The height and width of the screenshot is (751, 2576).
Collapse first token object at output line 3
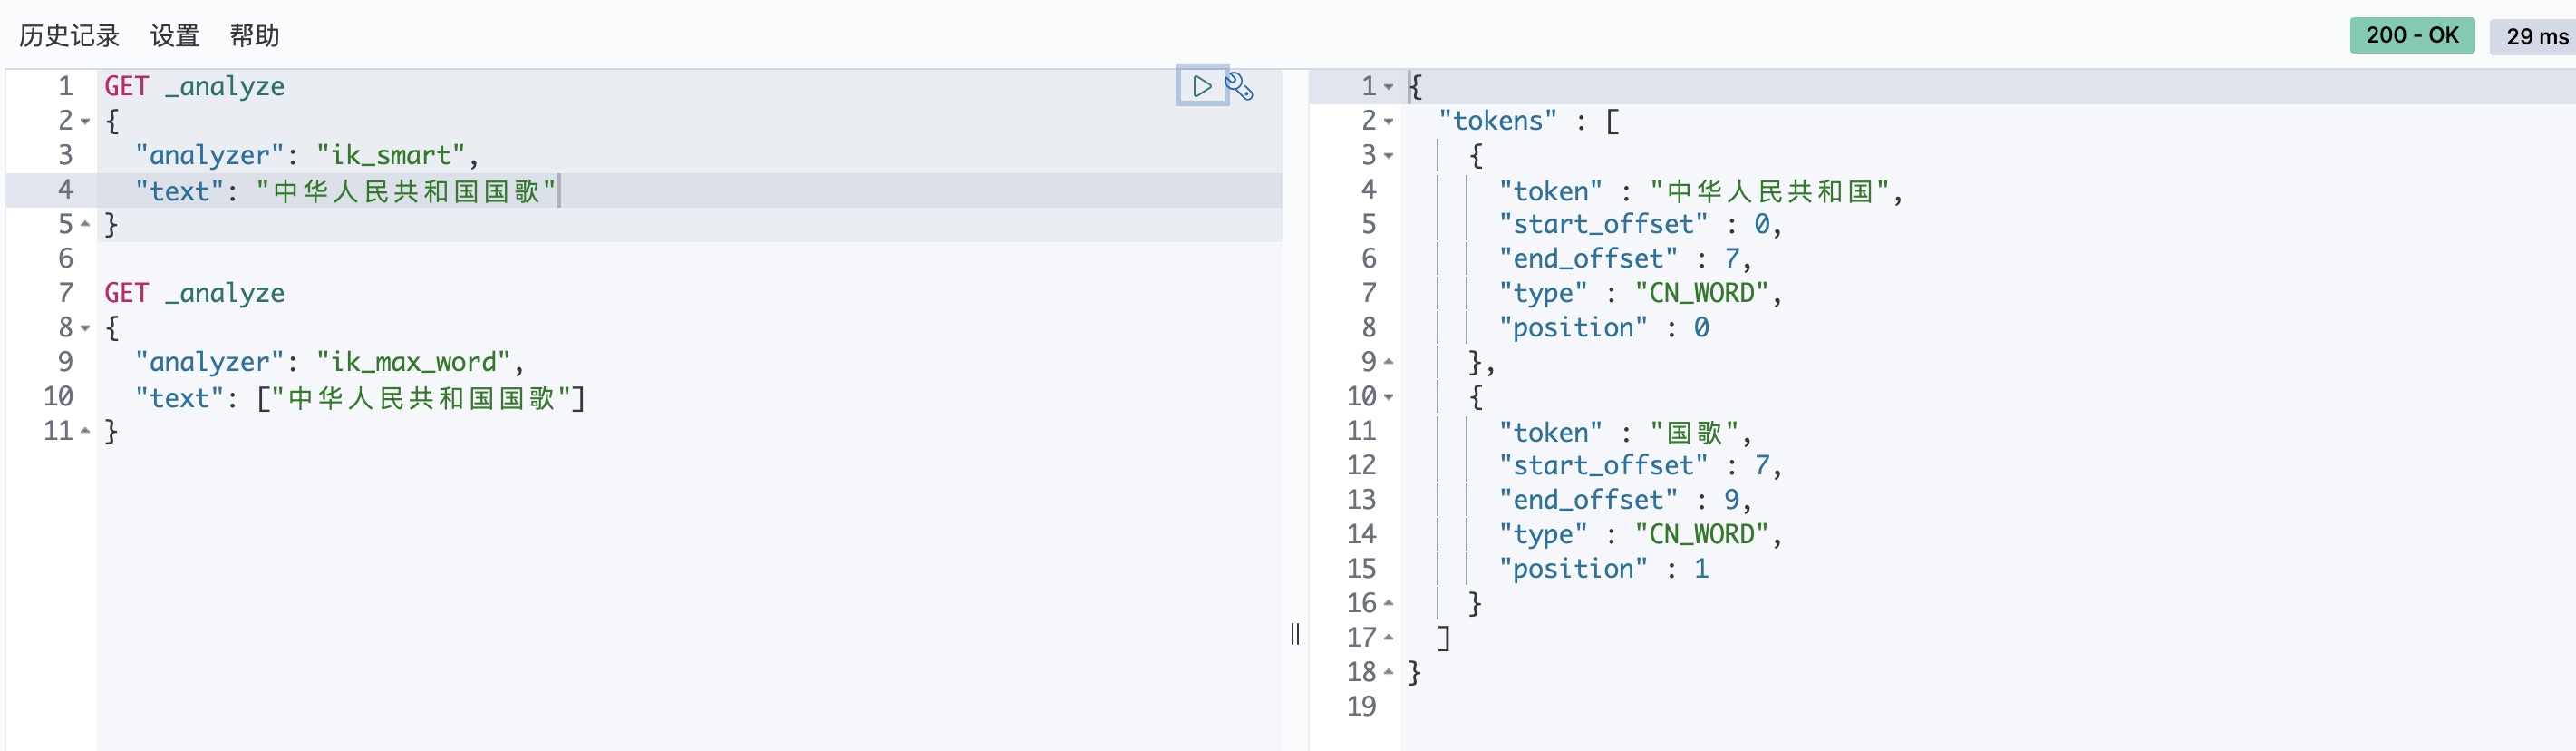[x=1388, y=156]
